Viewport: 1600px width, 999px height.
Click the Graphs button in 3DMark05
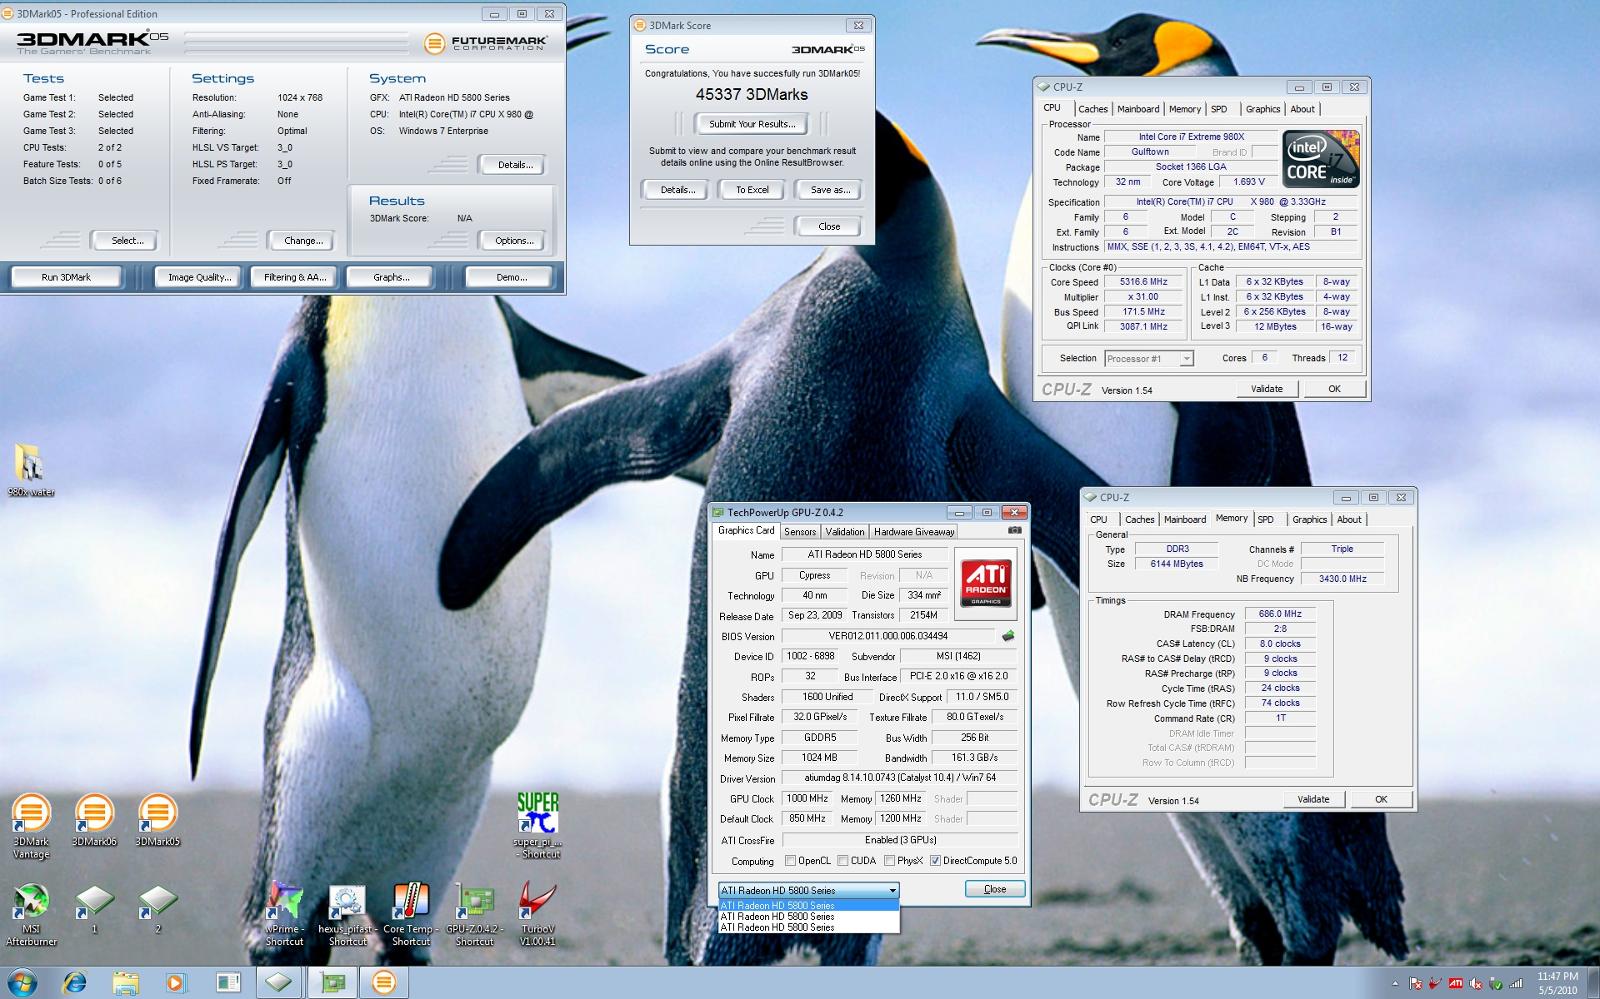[x=391, y=277]
